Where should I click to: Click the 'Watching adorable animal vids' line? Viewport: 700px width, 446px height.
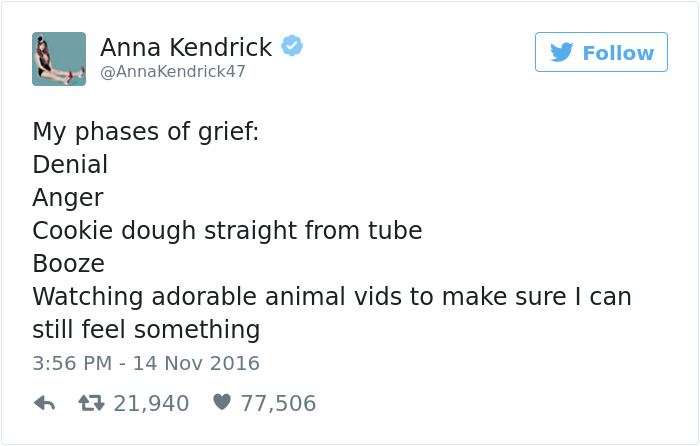click(x=332, y=296)
